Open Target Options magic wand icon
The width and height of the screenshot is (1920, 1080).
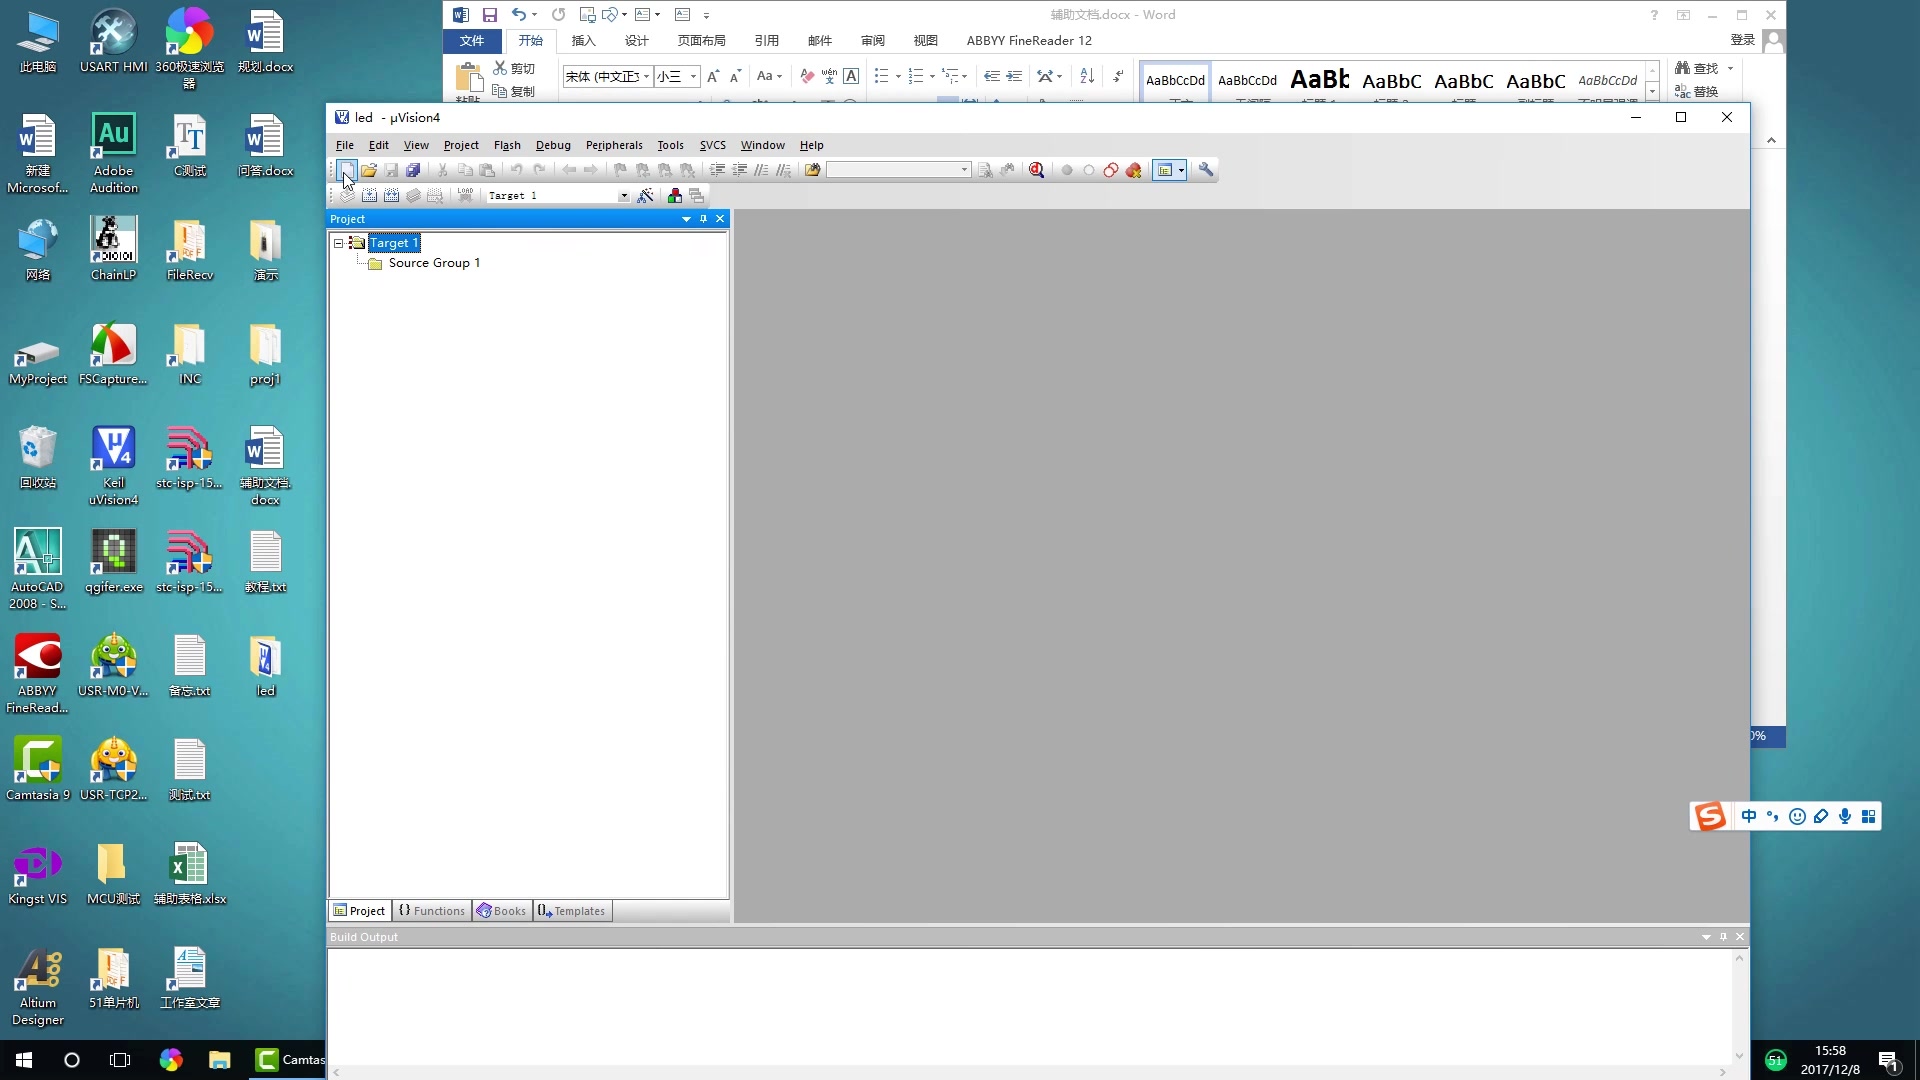(646, 196)
